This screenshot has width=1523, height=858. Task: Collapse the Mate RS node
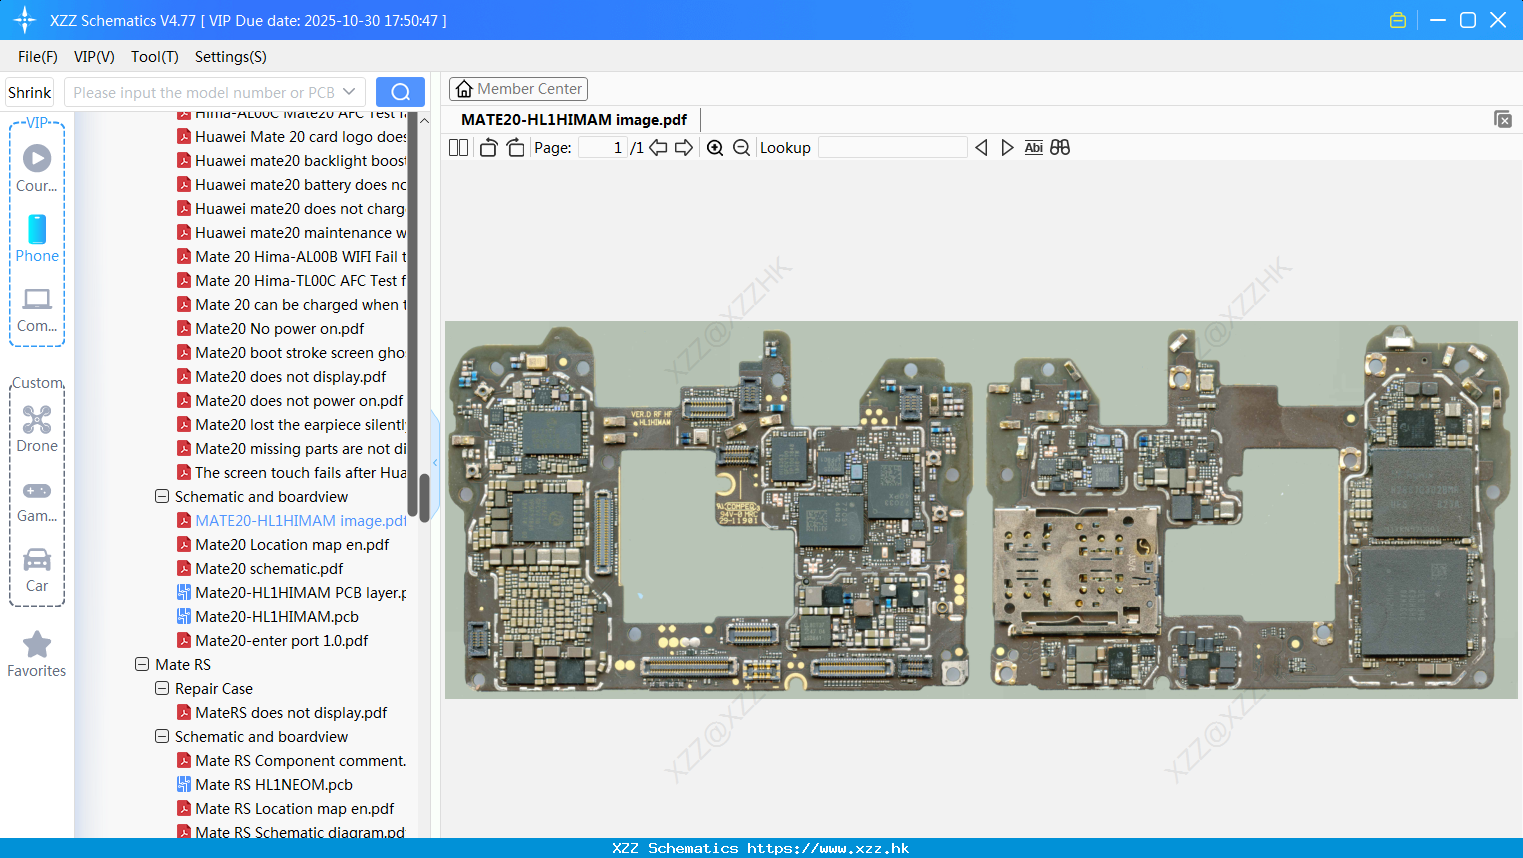click(142, 664)
